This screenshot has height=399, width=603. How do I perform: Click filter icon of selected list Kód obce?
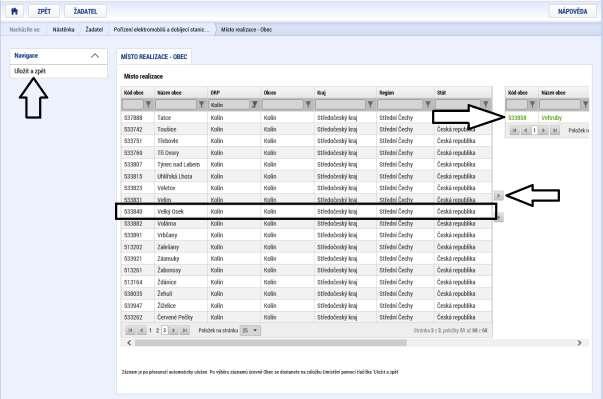532,104
